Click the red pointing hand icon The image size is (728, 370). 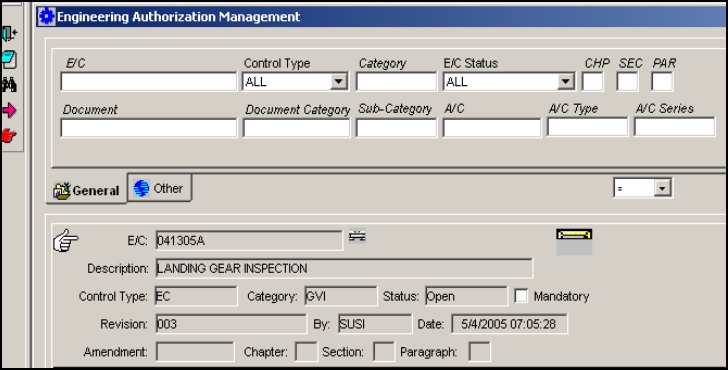click(9, 135)
